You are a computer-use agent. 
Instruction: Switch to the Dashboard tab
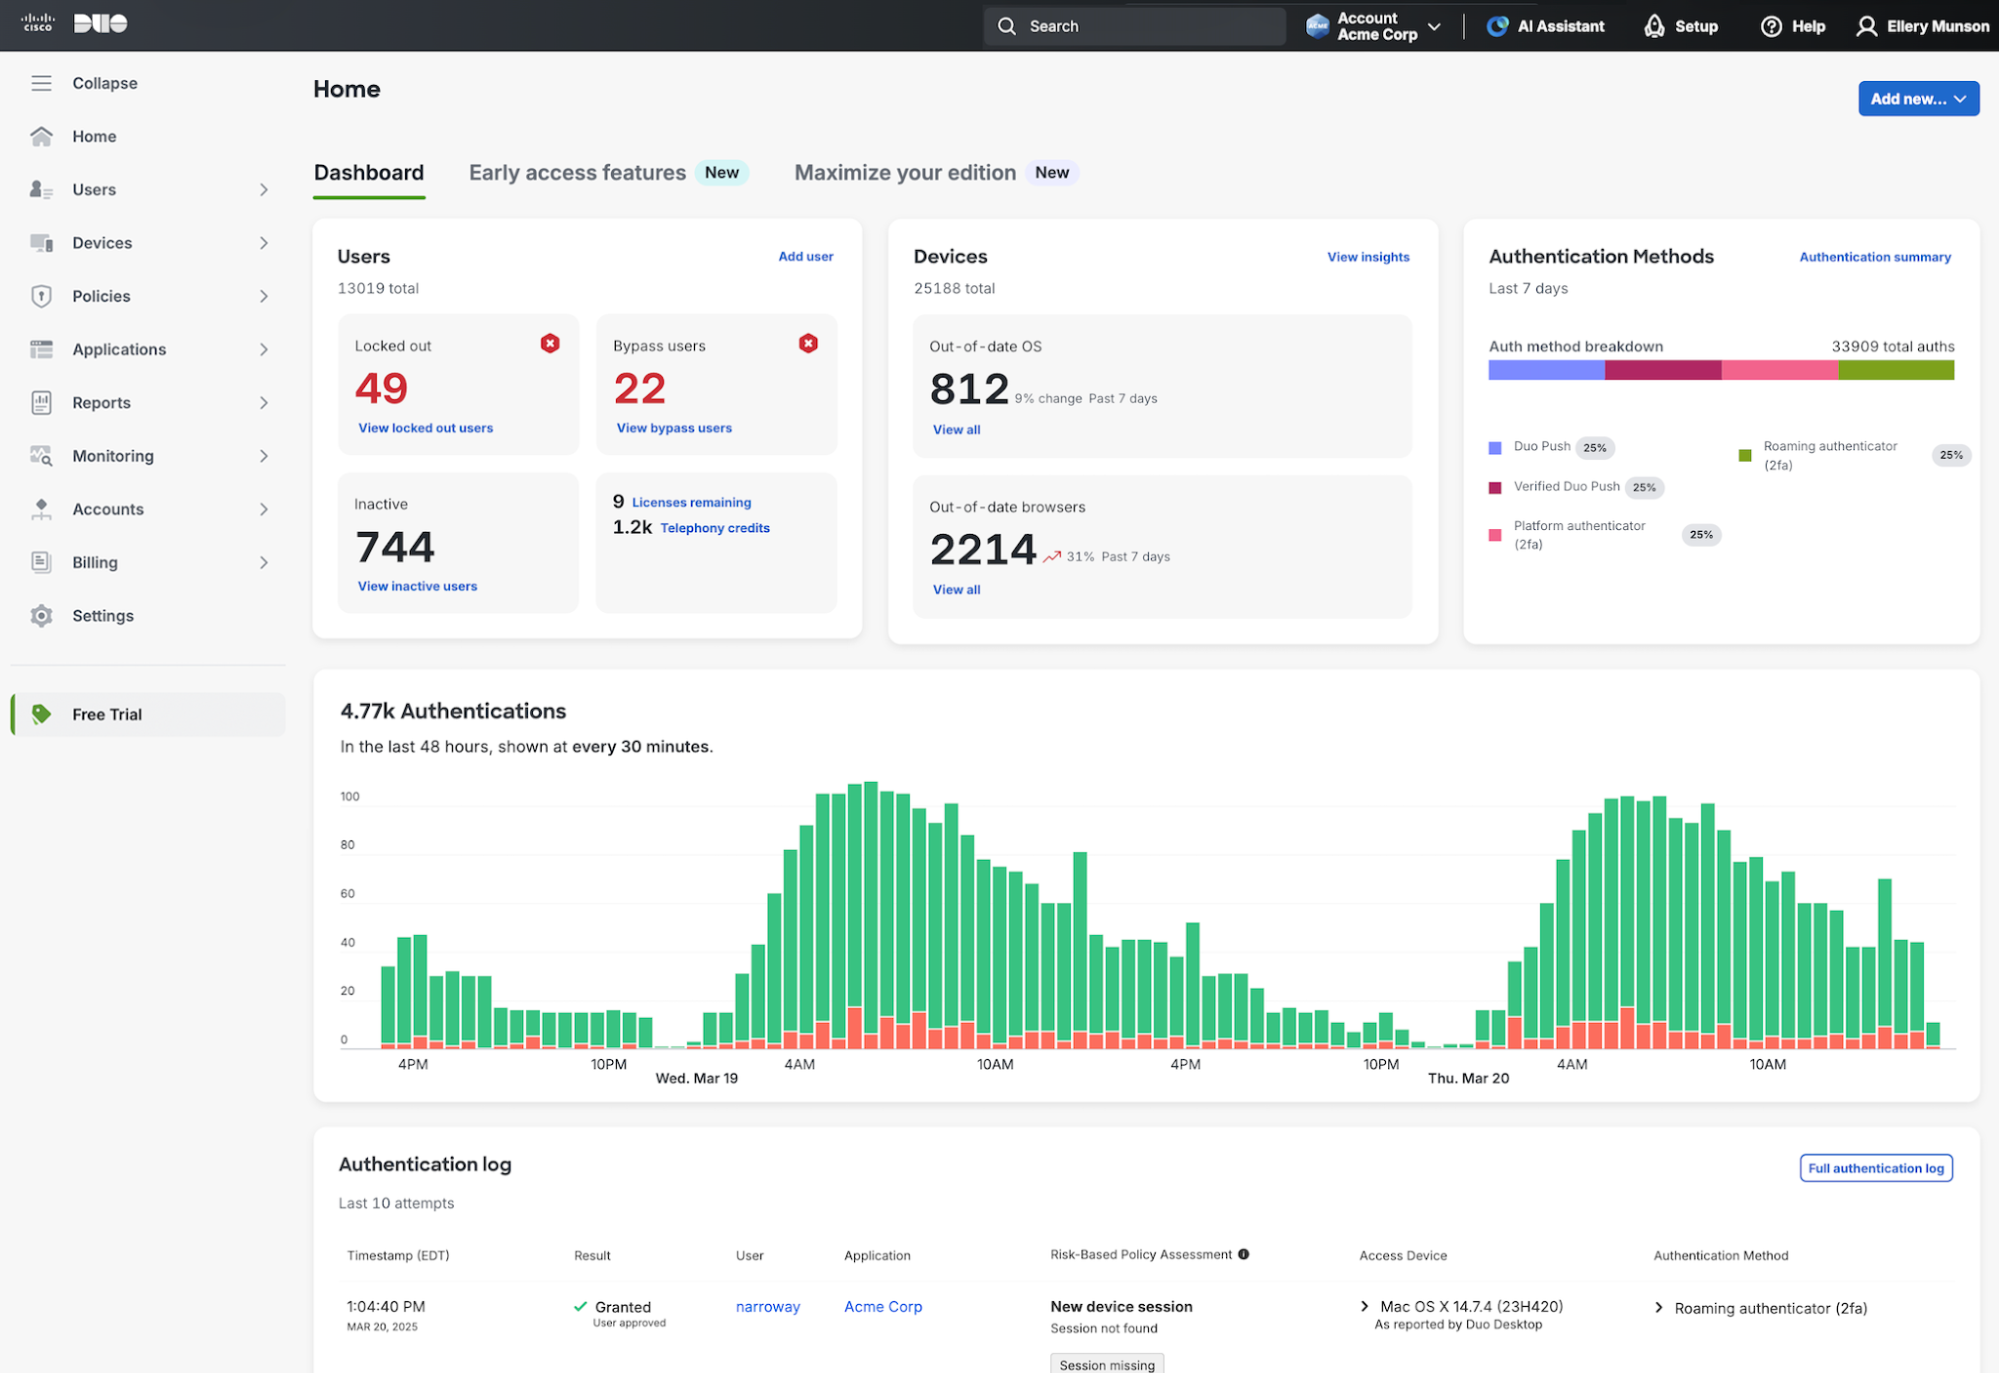tap(369, 172)
